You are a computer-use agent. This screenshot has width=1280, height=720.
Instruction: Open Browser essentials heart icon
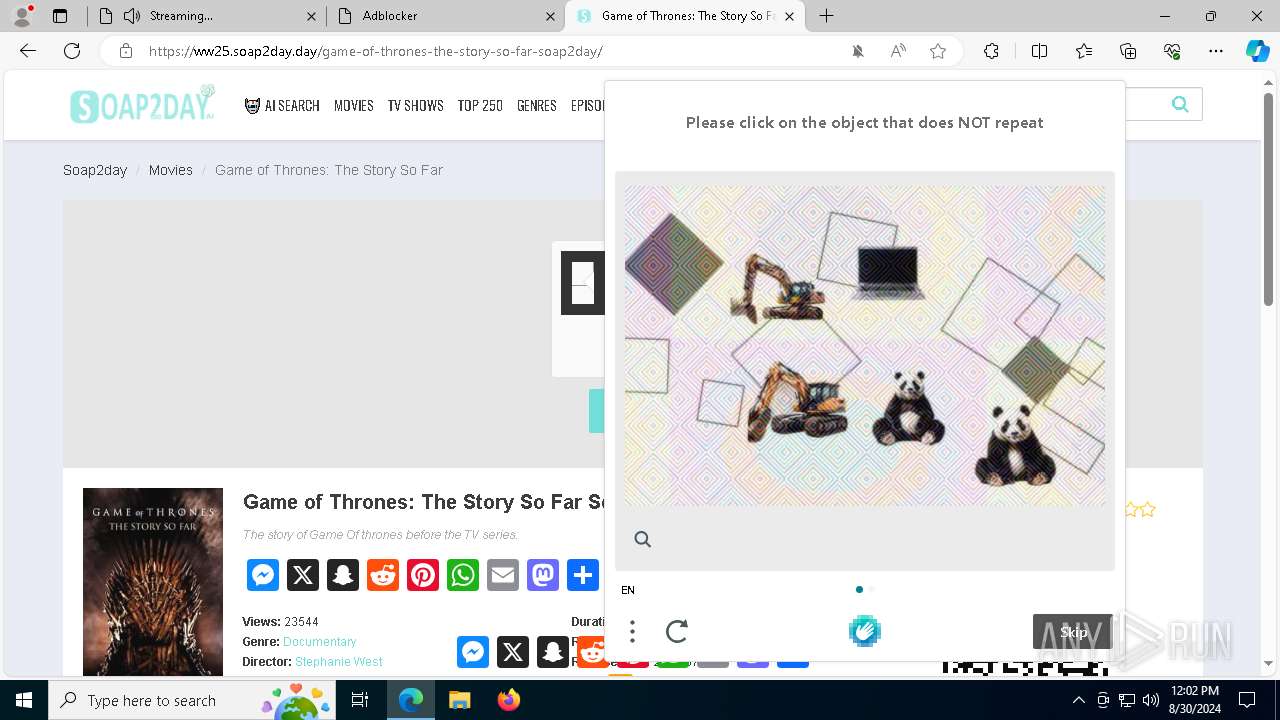pyautogui.click(x=1172, y=51)
